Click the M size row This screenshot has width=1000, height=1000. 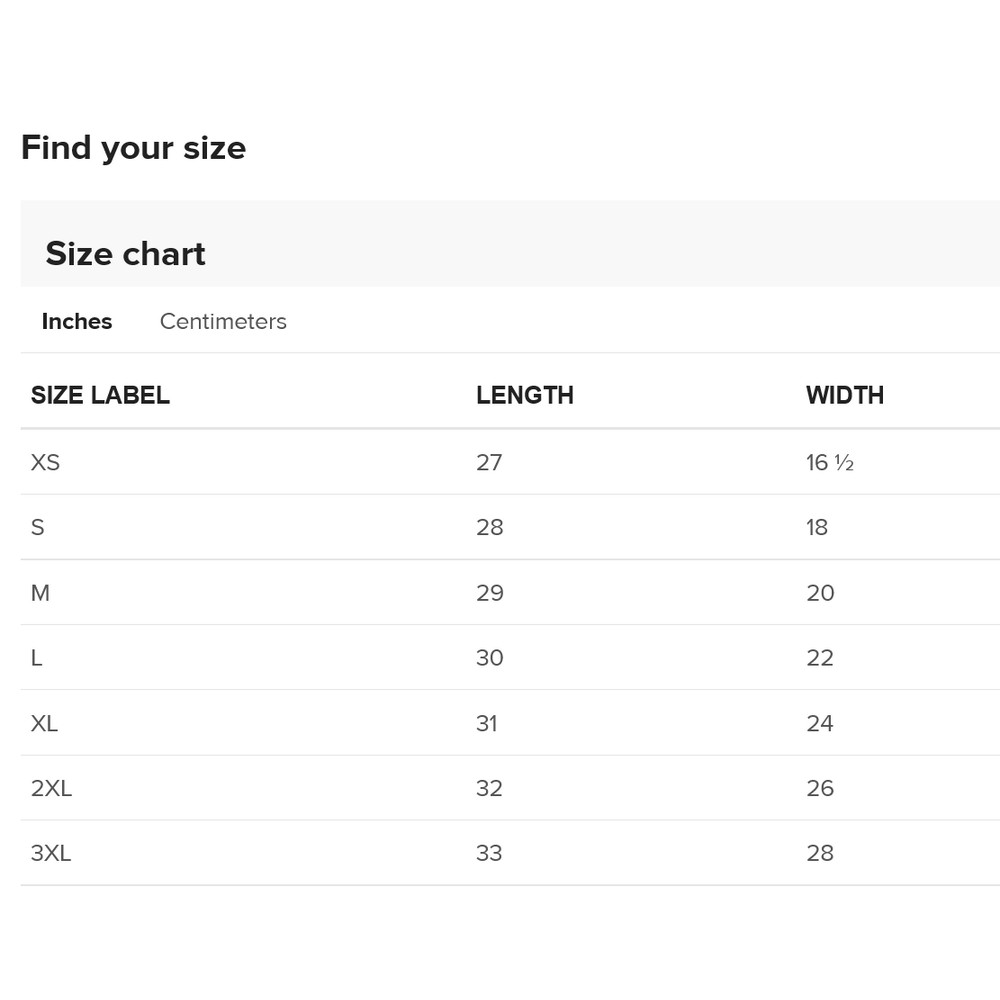(x=40, y=592)
